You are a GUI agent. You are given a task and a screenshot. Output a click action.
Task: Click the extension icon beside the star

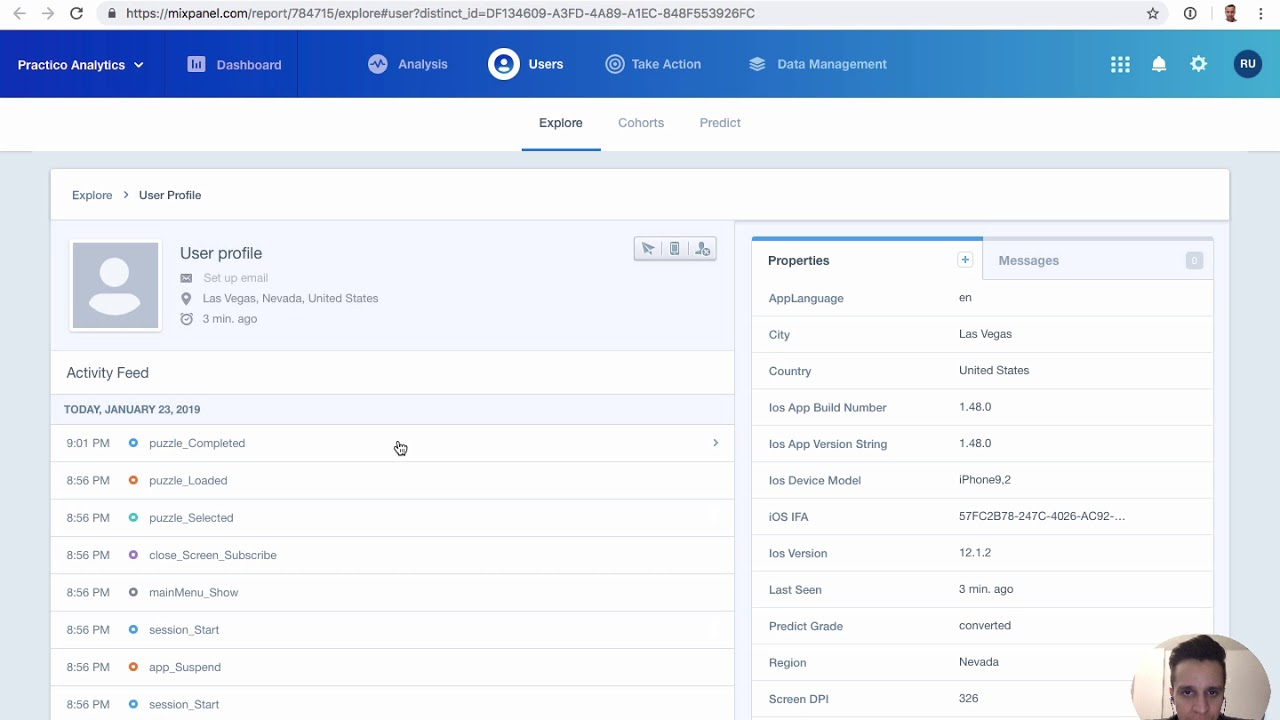click(x=1190, y=13)
